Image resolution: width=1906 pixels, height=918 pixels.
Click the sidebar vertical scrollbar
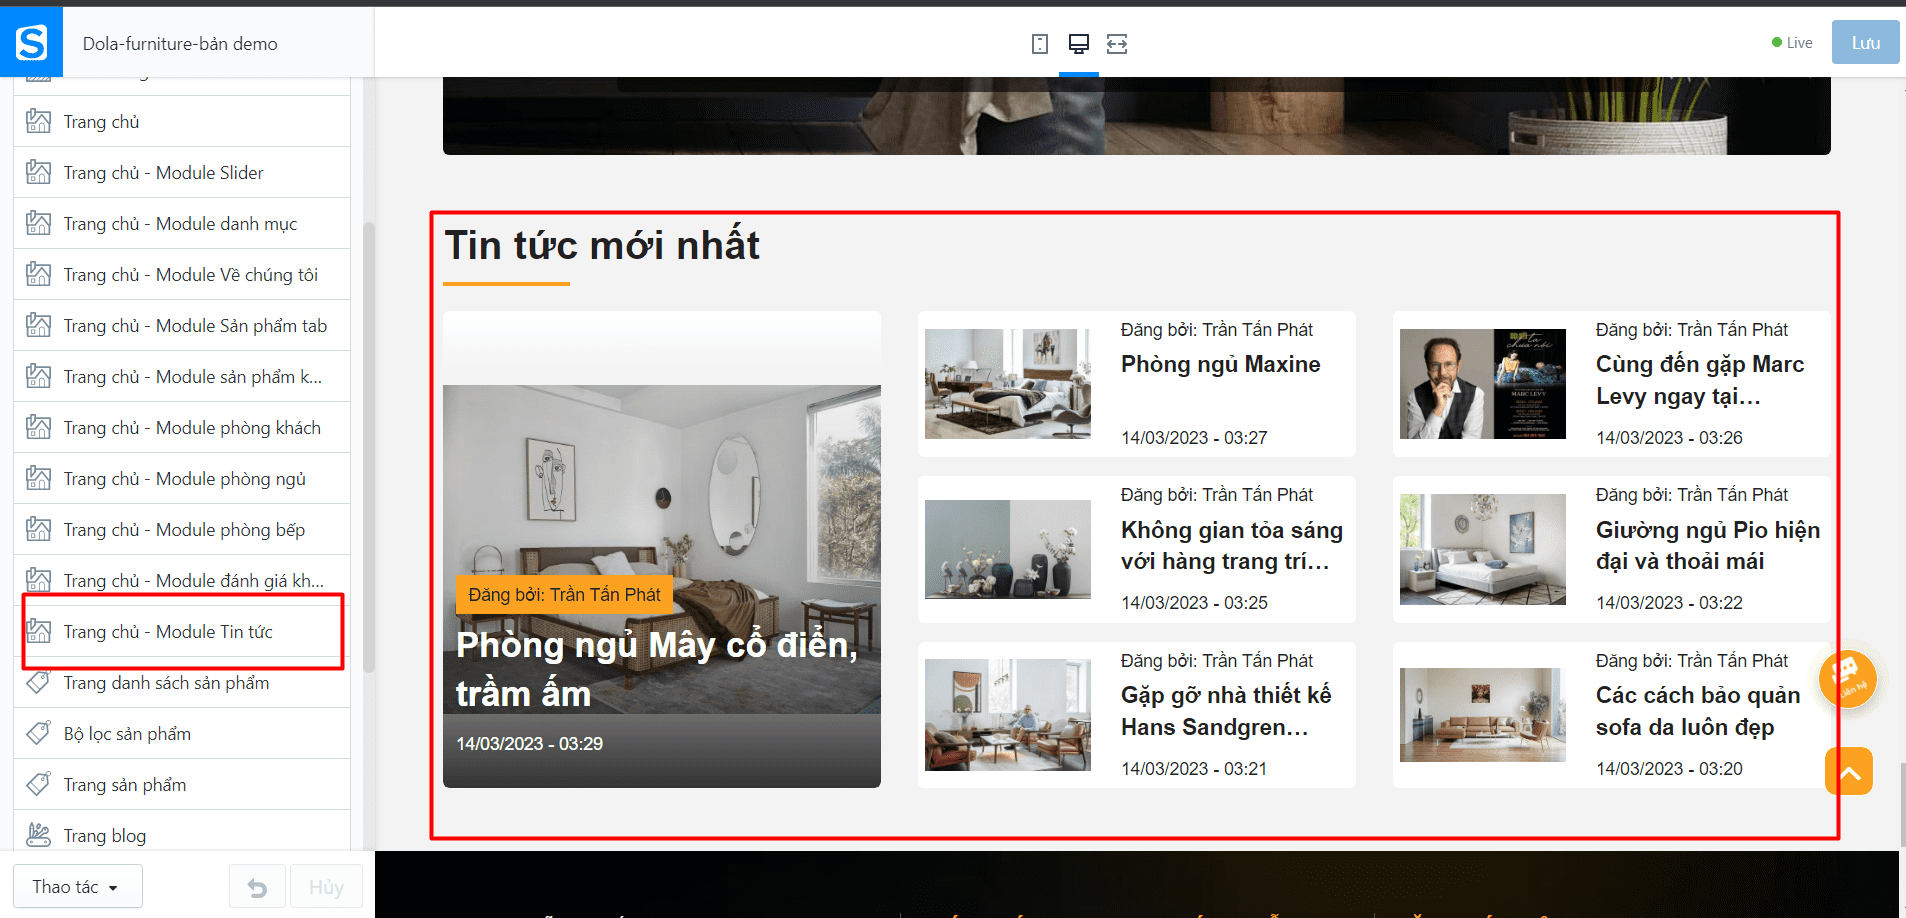(368, 446)
